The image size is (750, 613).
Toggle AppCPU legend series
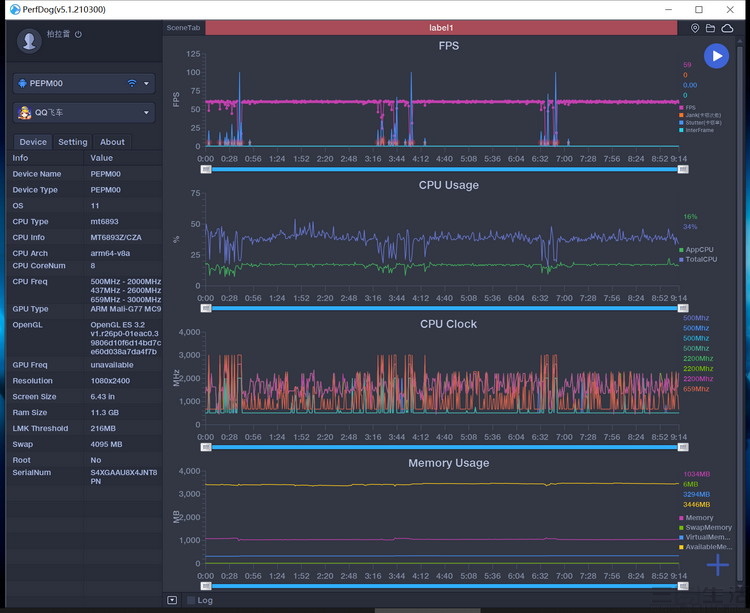click(x=696, y=250)
